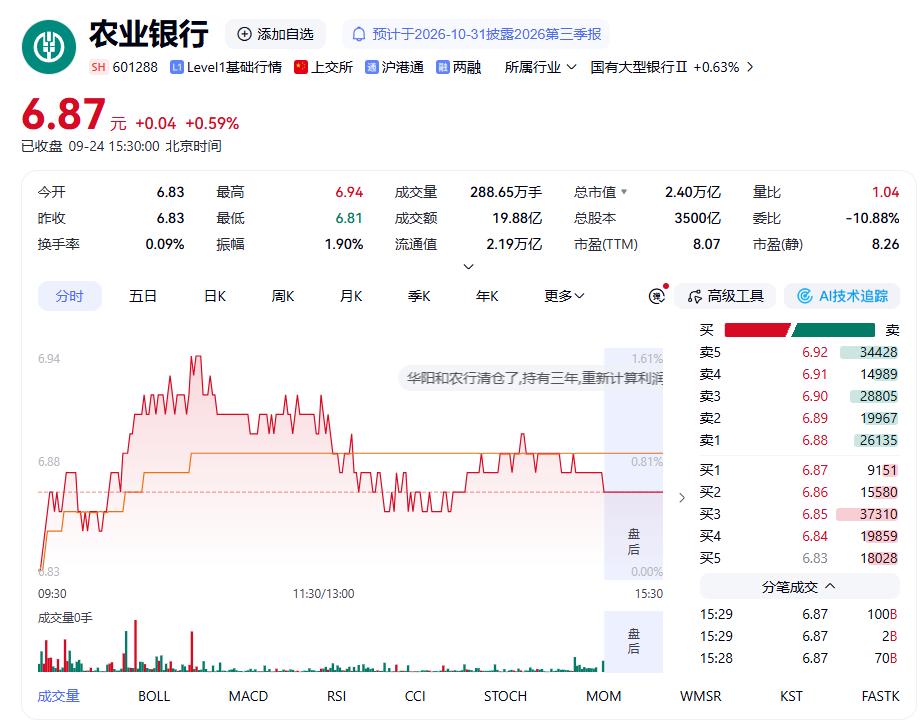Click the arrow after +0.63% industry change
This screenshot has width=920, height=723.
coord(750,67)
